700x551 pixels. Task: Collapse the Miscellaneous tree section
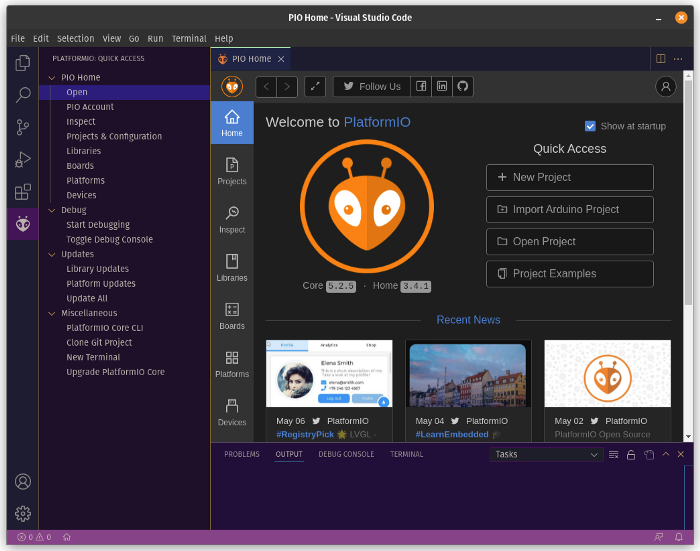coord(53,313)
